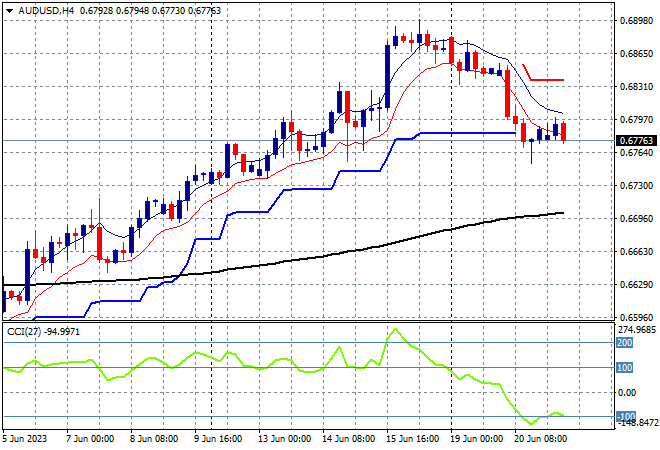Click the tall blue candle on 15 Jun
The height and width of the screenshot is (450, 660).
[387, 77]
